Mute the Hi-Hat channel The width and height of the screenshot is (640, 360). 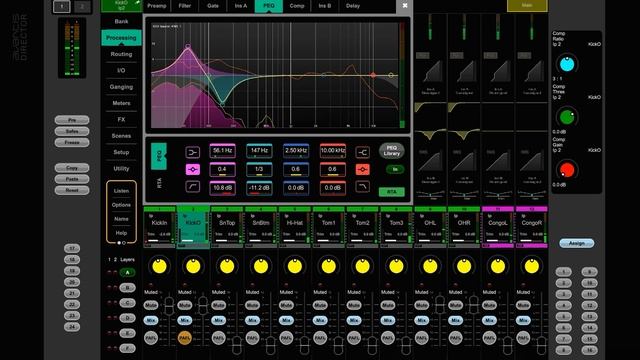(x=286, y=305)
